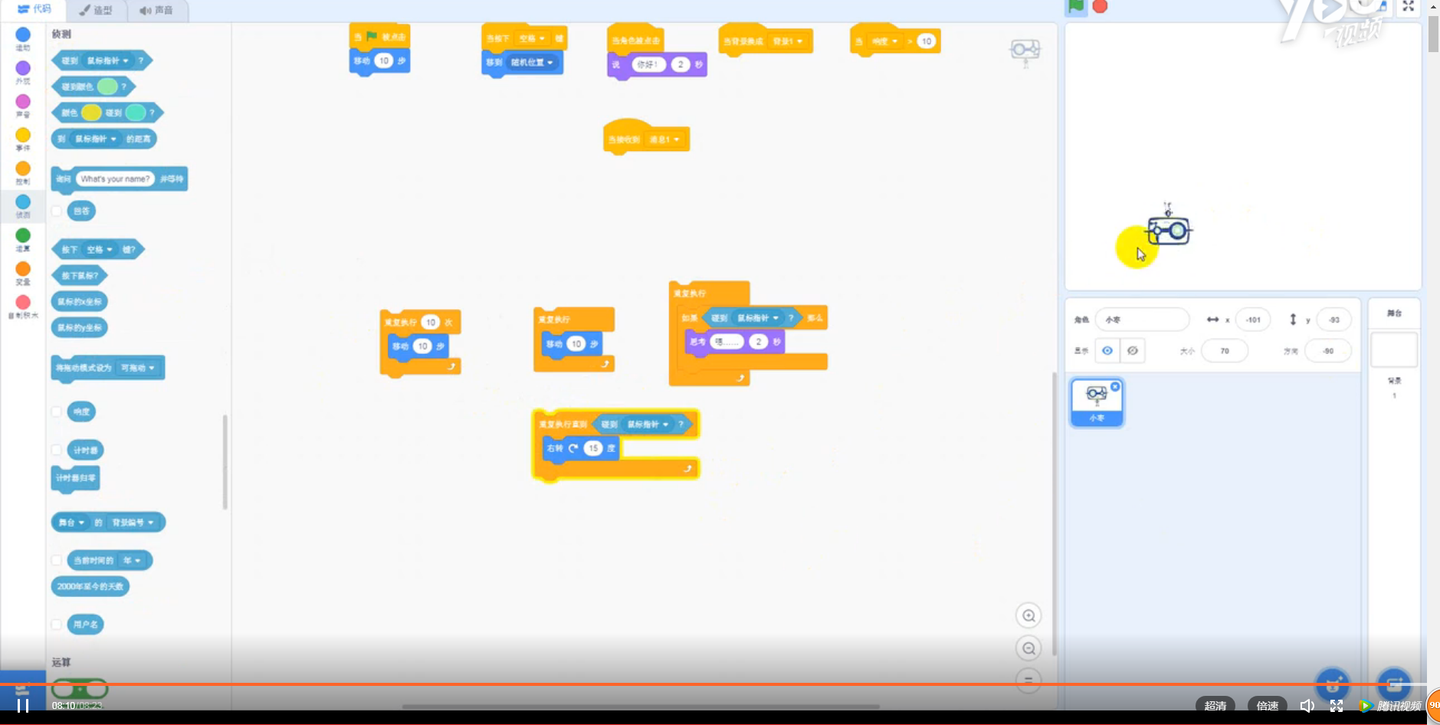Select the 小枣 sprite thumbnail
Screen dimensions: 1440x725
tap(1097, 402)
